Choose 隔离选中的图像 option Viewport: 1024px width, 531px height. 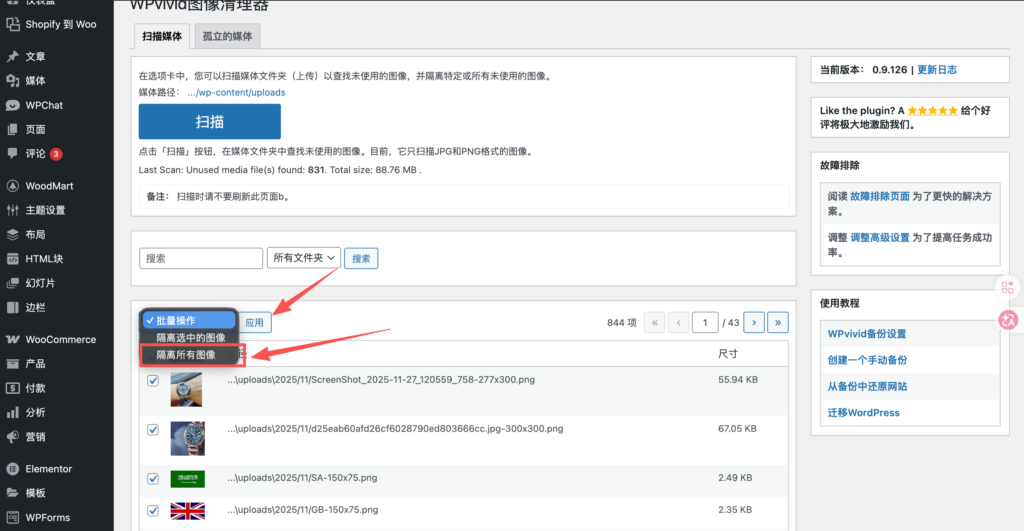click(190, 338)
